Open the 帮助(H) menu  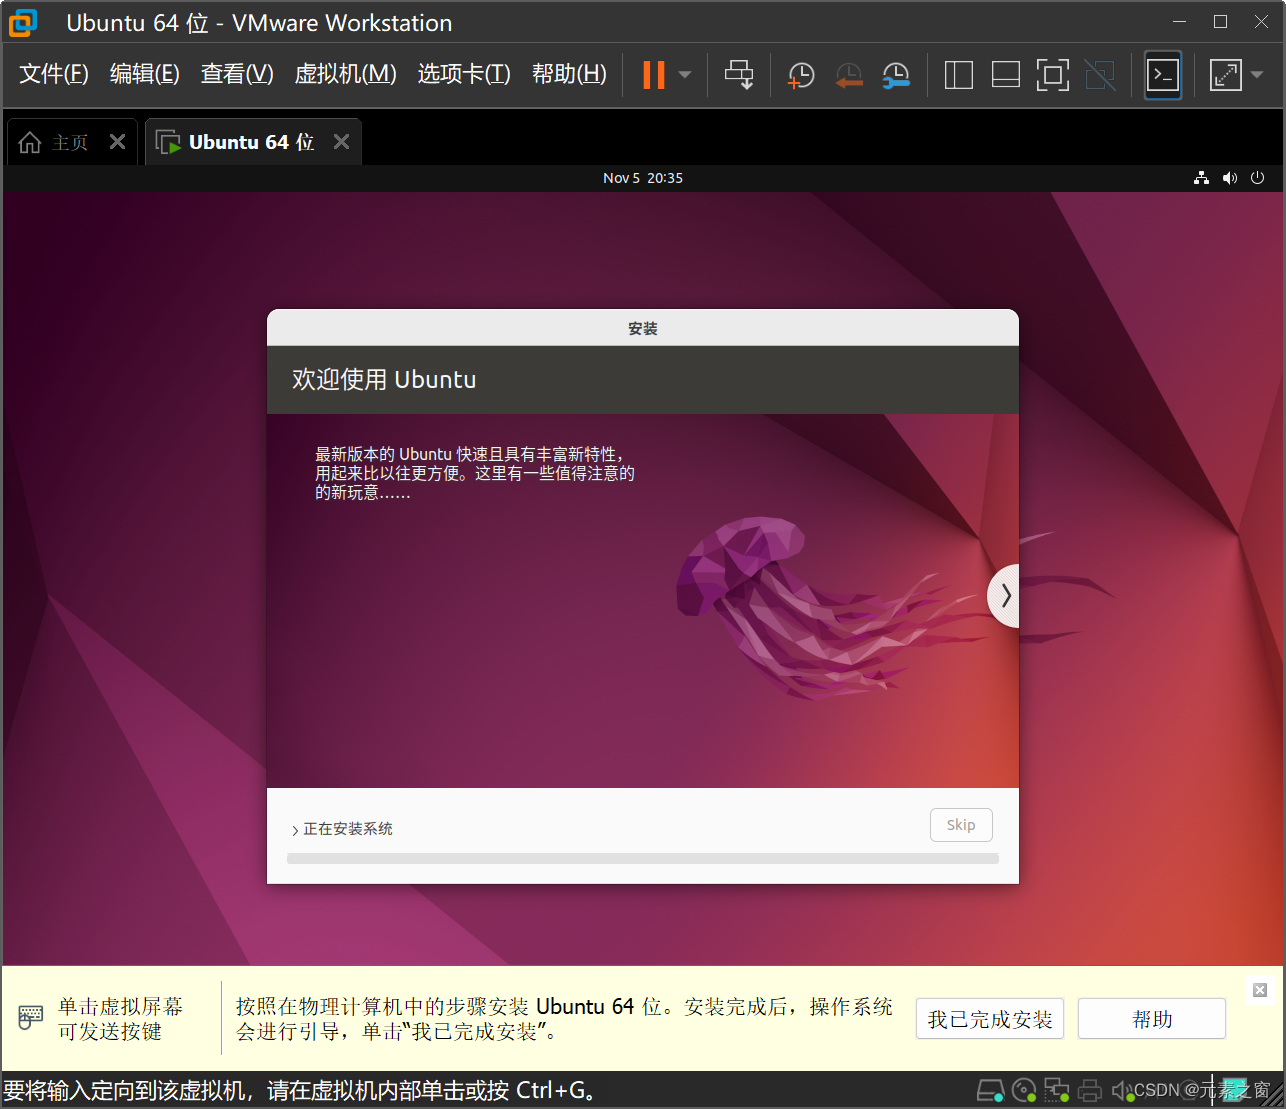(569, 74)
